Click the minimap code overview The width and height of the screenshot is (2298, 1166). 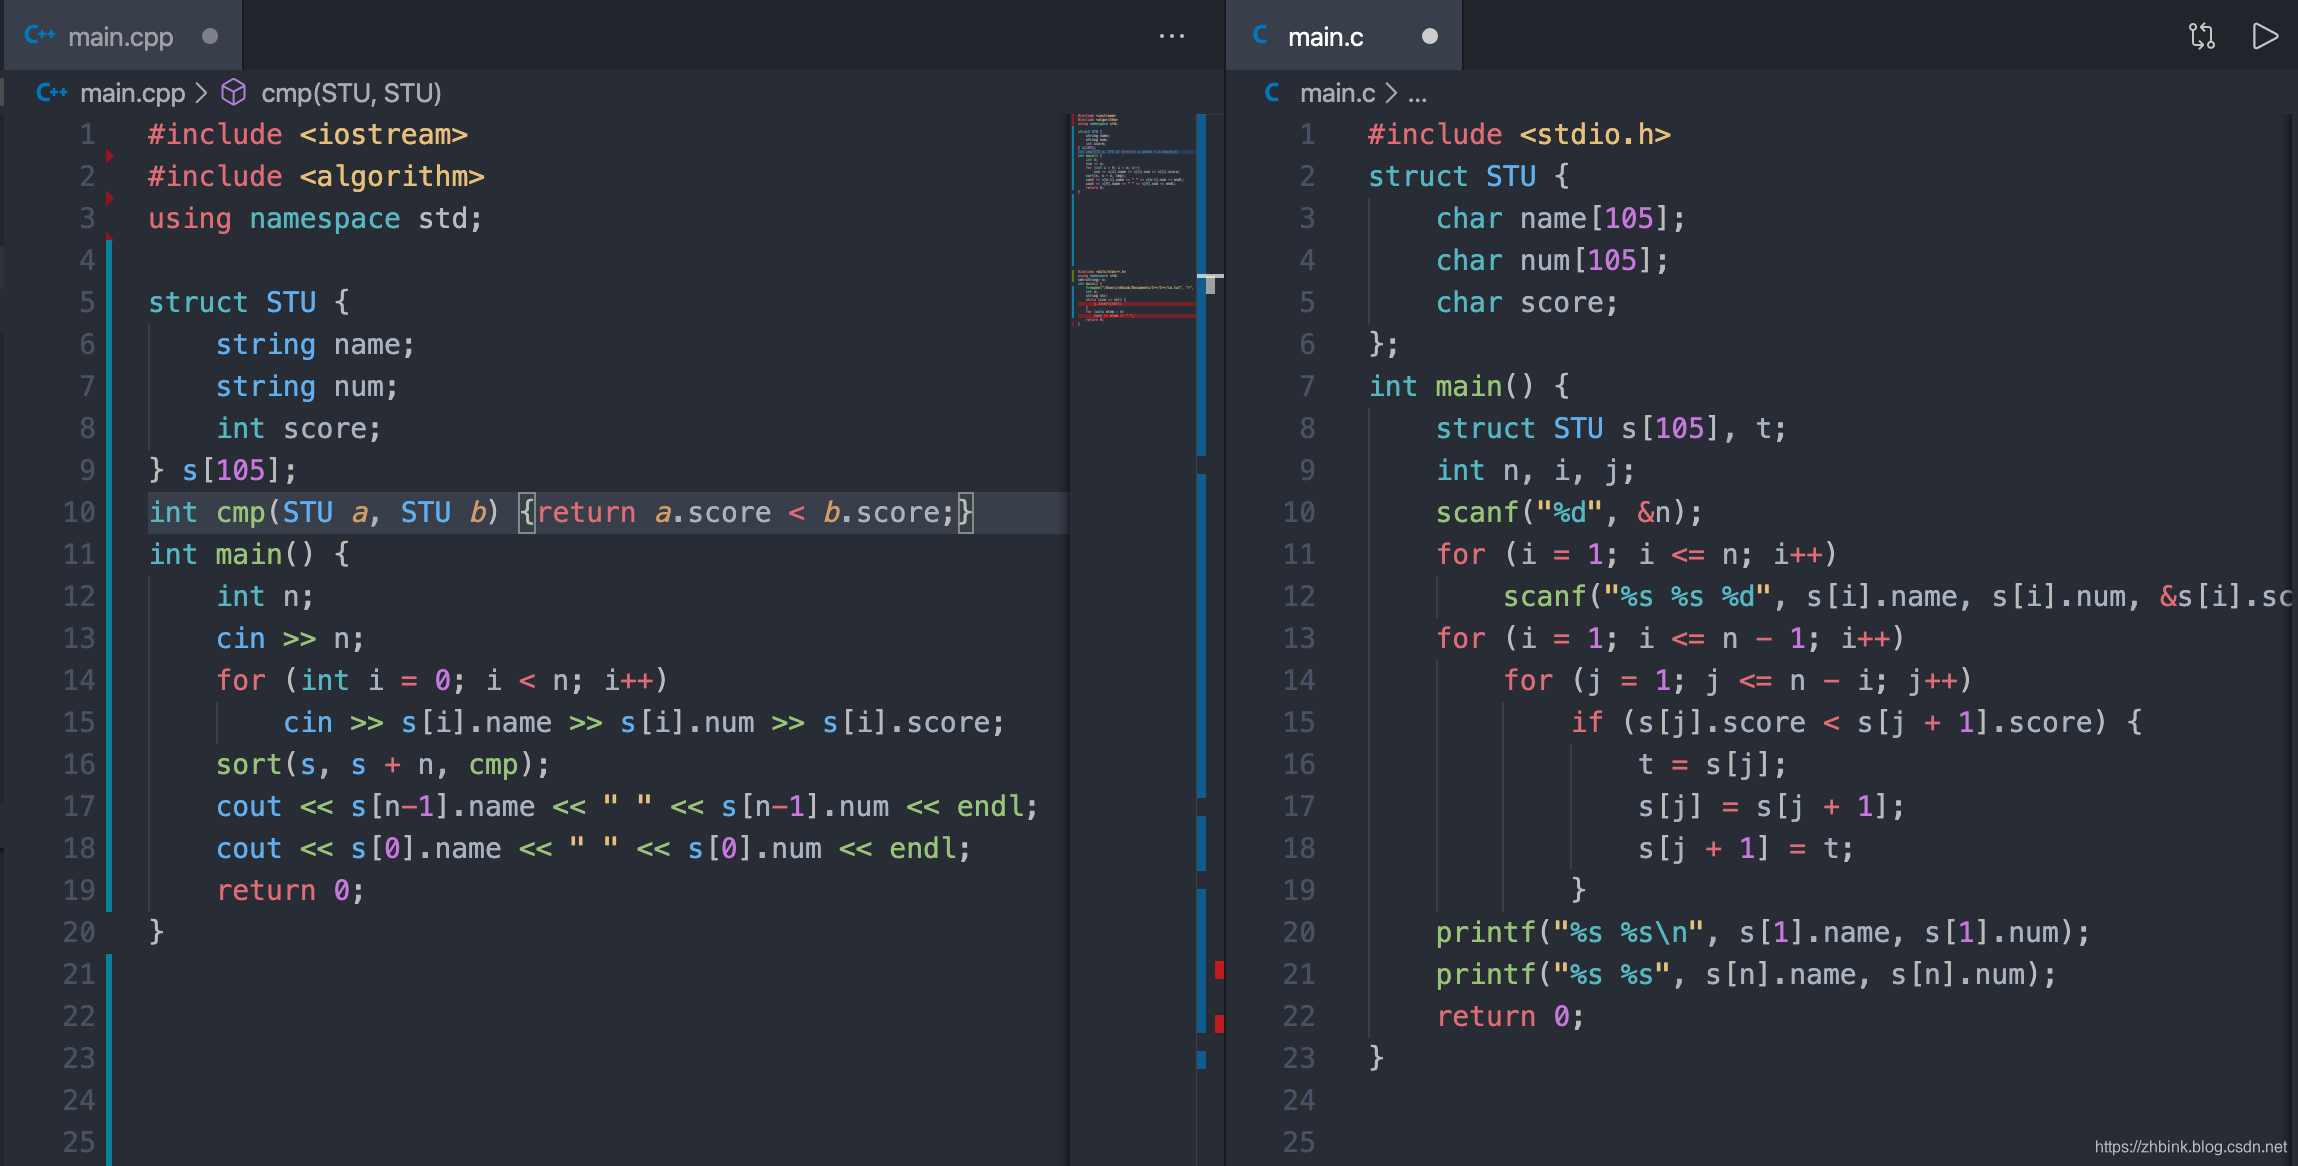[x=1133, y=220]
